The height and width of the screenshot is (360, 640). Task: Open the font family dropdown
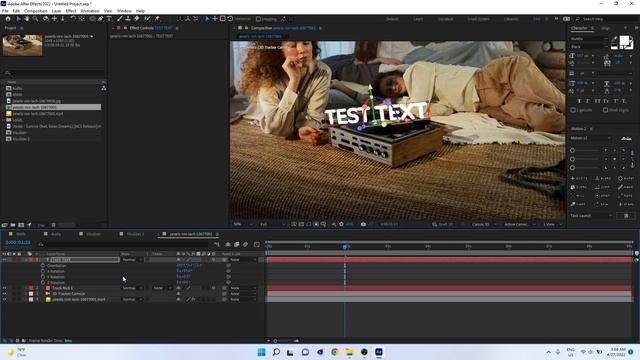(x=589, y=39)
